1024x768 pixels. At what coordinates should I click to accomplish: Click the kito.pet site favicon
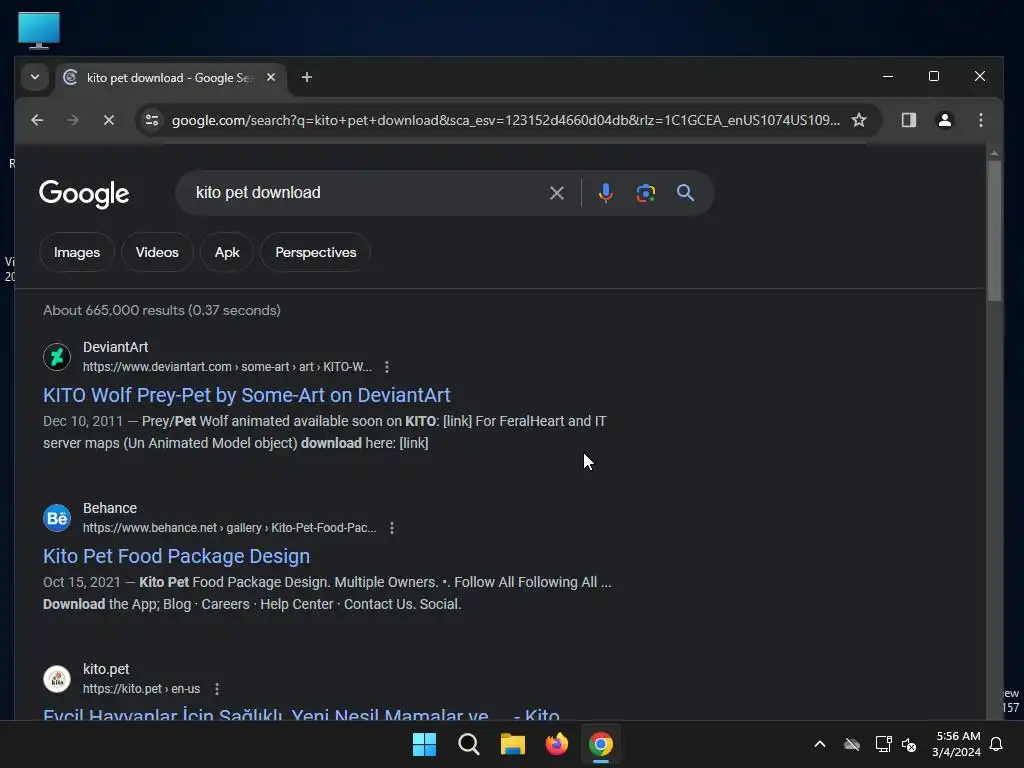tap(57, 679)
